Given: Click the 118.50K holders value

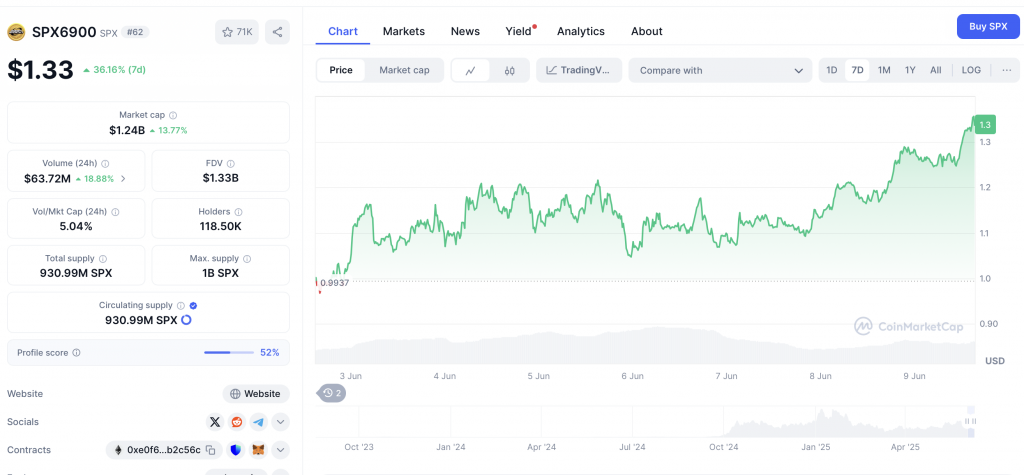Looking at the screenshot, I should (220, 226).
